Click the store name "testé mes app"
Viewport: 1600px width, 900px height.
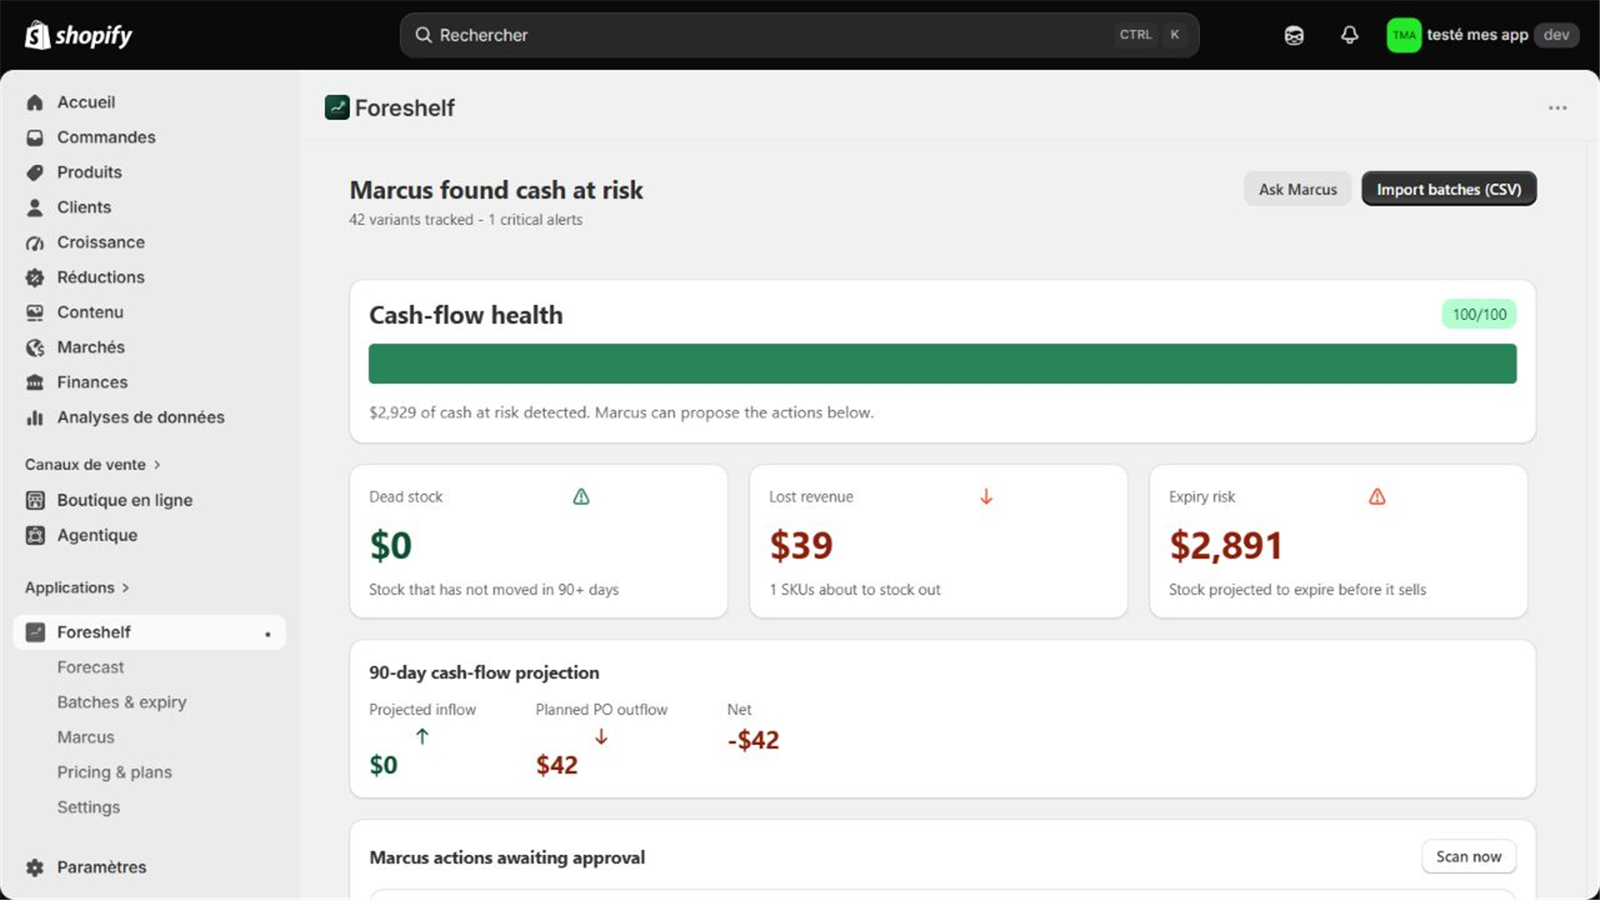[1478, 35]
